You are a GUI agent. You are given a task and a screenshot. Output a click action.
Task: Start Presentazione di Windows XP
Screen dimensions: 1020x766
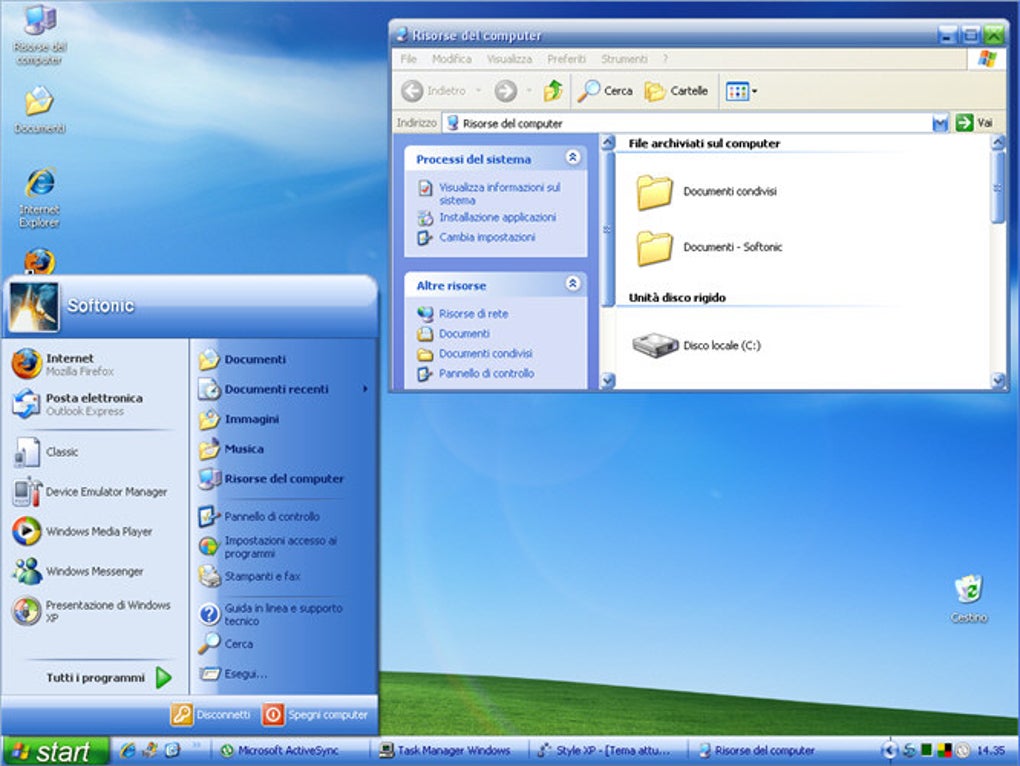coord(92,611)
